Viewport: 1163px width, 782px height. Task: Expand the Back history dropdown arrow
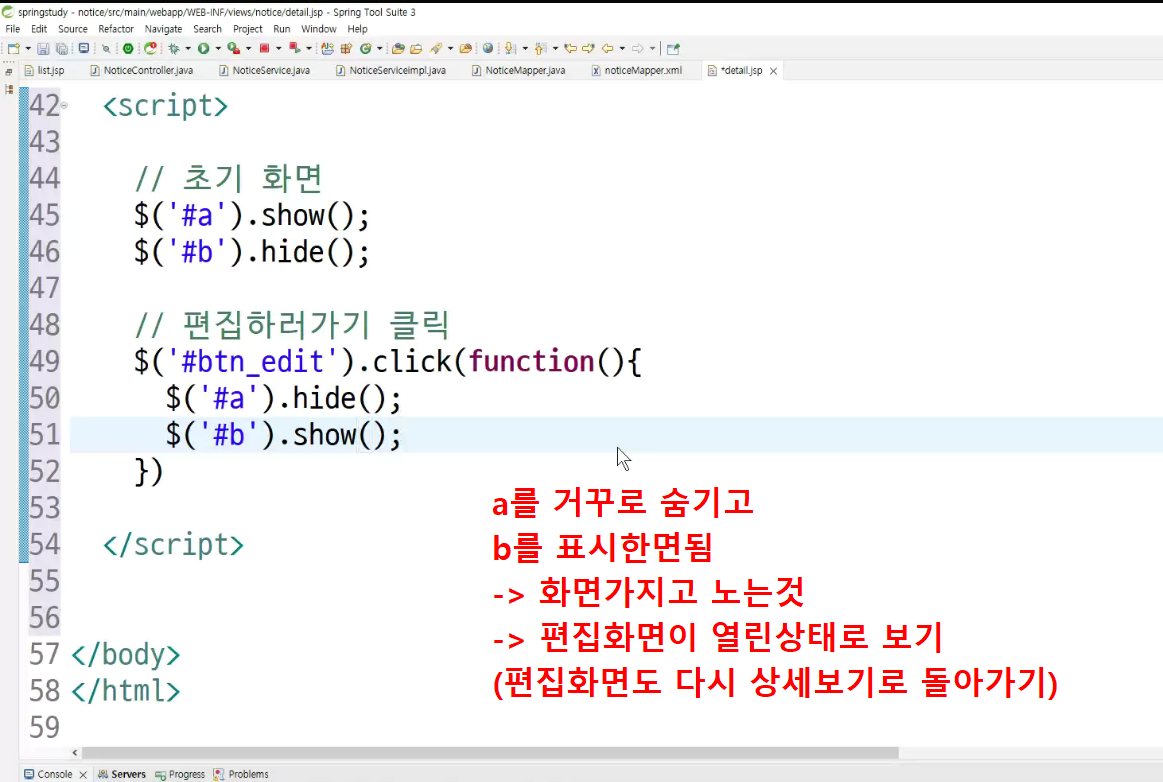[x=622, y=48]
